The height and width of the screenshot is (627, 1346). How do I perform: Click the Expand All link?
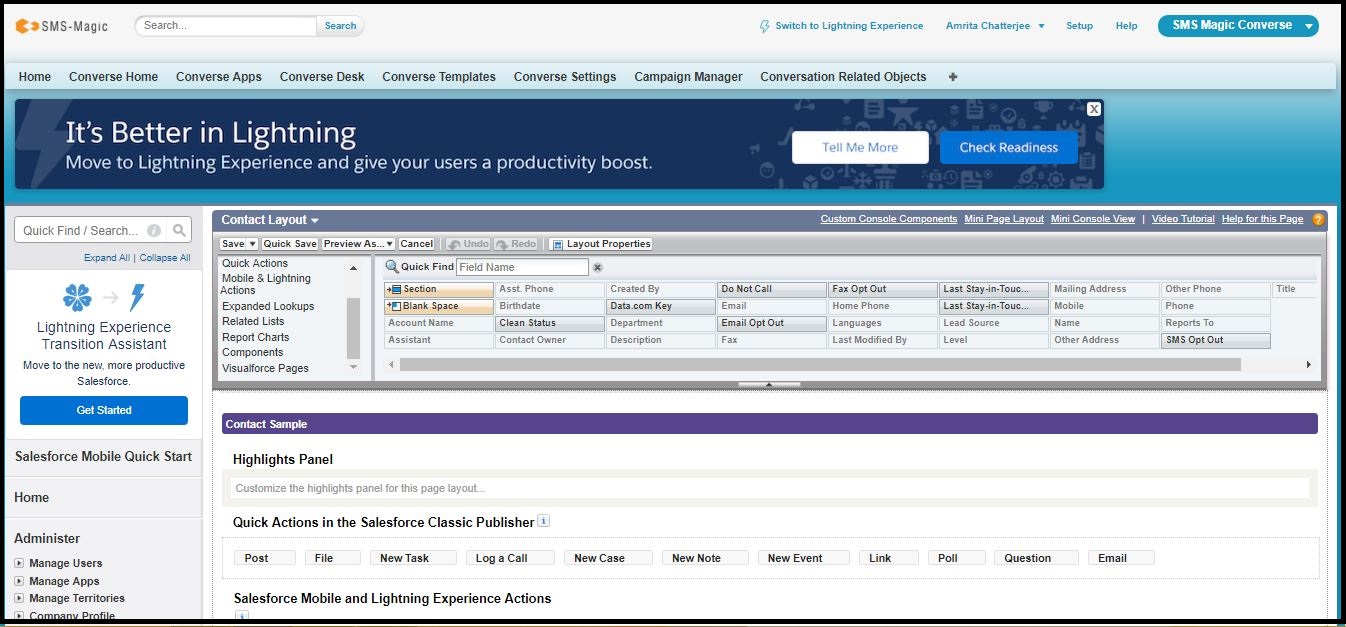[107, 258]
